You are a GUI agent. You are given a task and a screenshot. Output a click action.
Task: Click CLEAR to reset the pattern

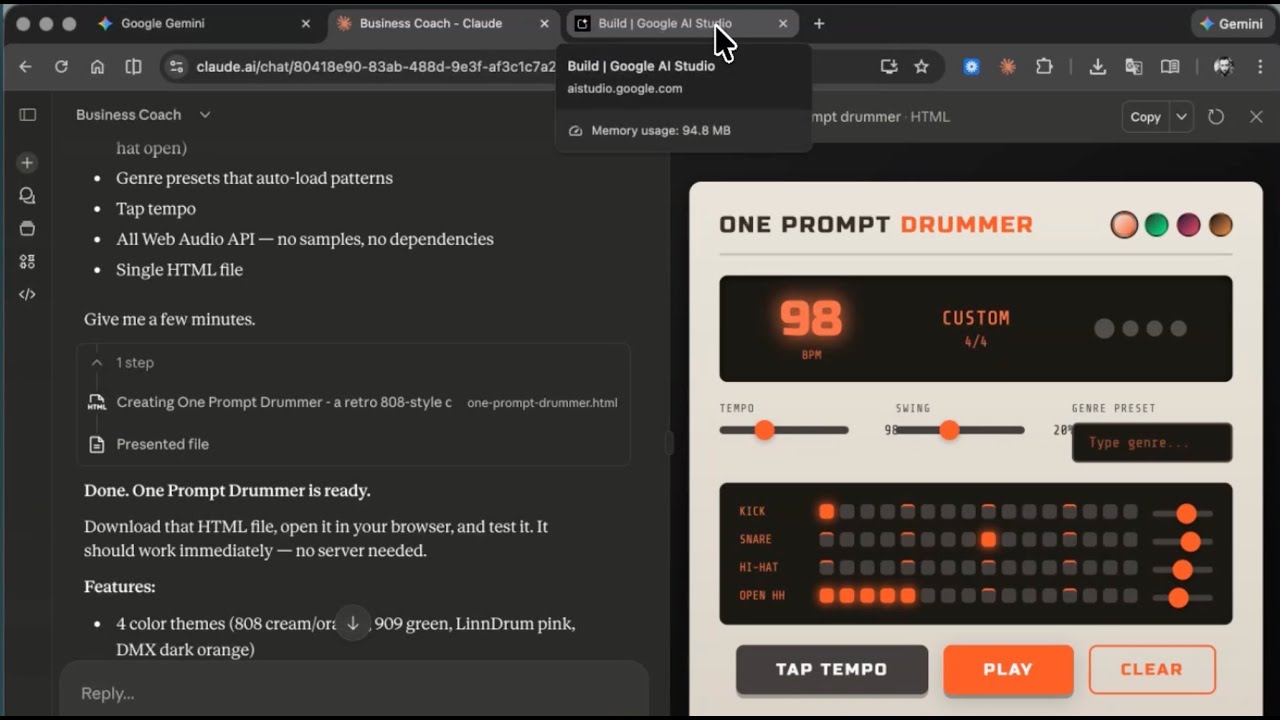tap(1152, 669)
